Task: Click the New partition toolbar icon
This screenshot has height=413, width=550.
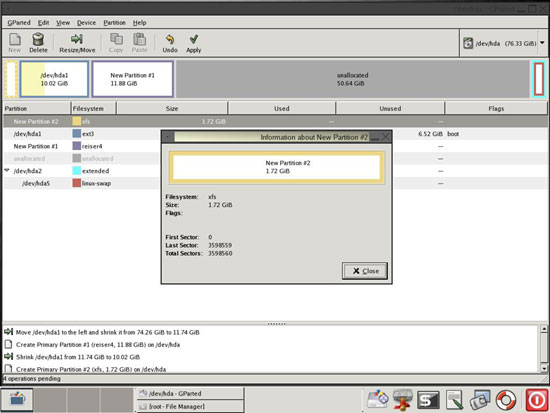Action: pyautogui.click(x=15, y=43)
